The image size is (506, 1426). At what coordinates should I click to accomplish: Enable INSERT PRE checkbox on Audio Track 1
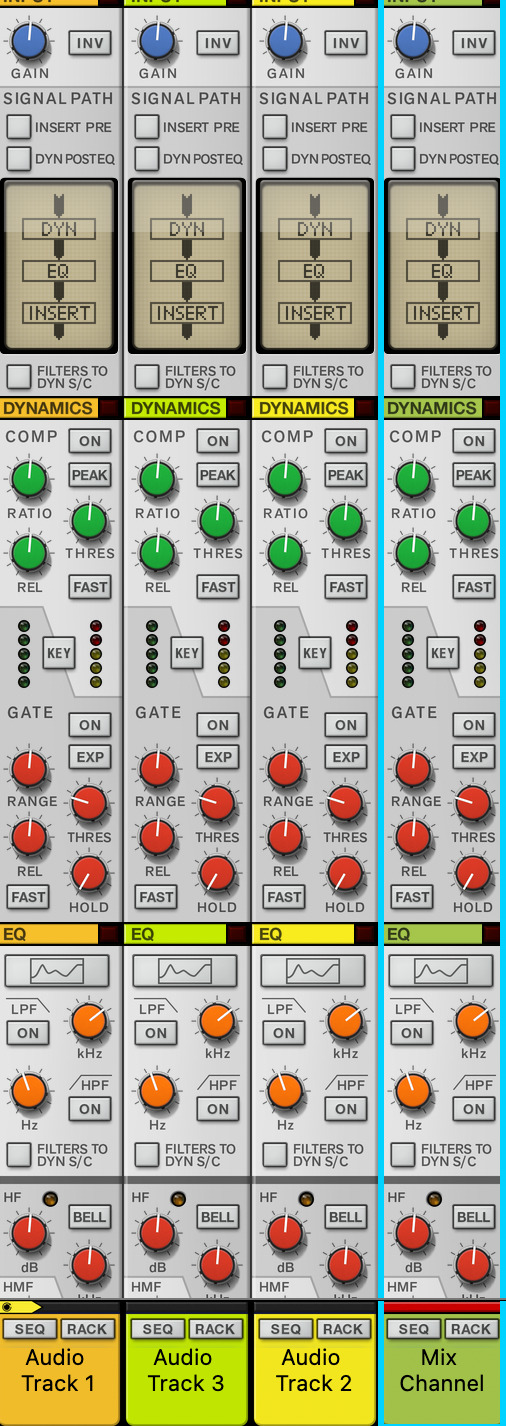coord(19,127)
